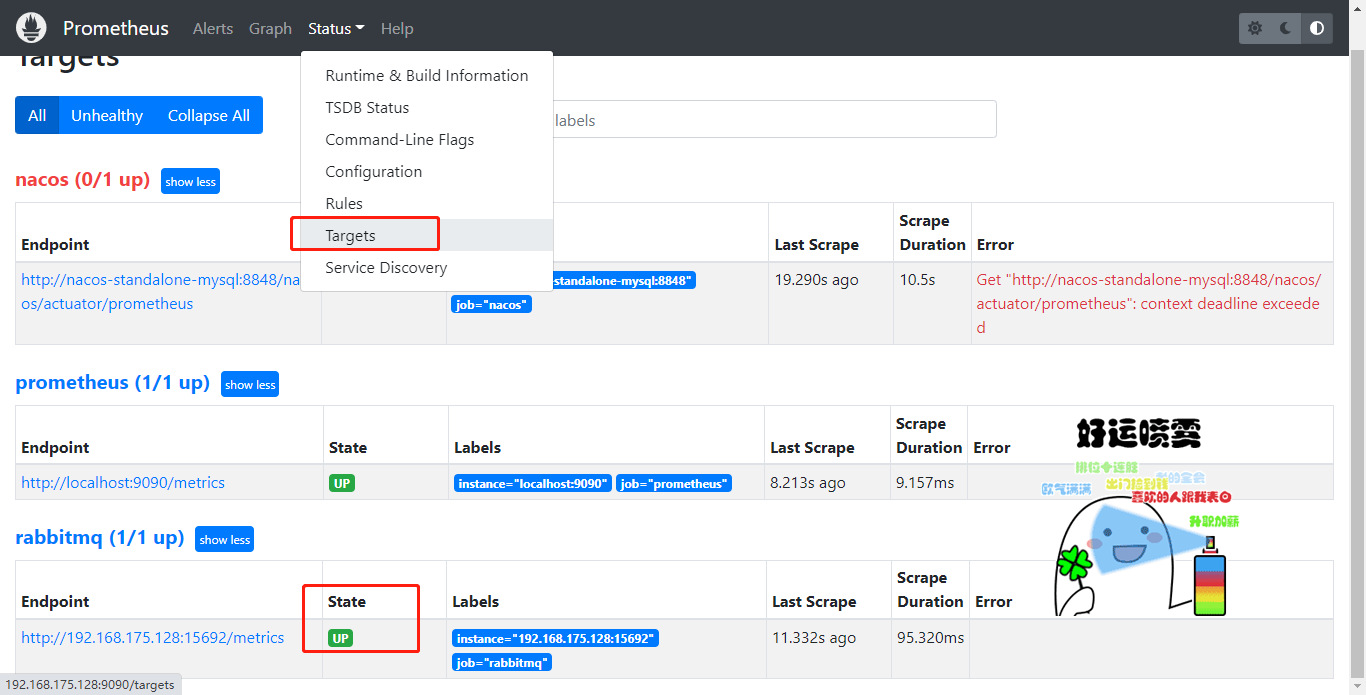Image resolution: width=1366 pixels, height=695 pixels.
Task: Open 192.168.175.128:15692/metrics endpoint link
Action: click(x=153, y=637)
